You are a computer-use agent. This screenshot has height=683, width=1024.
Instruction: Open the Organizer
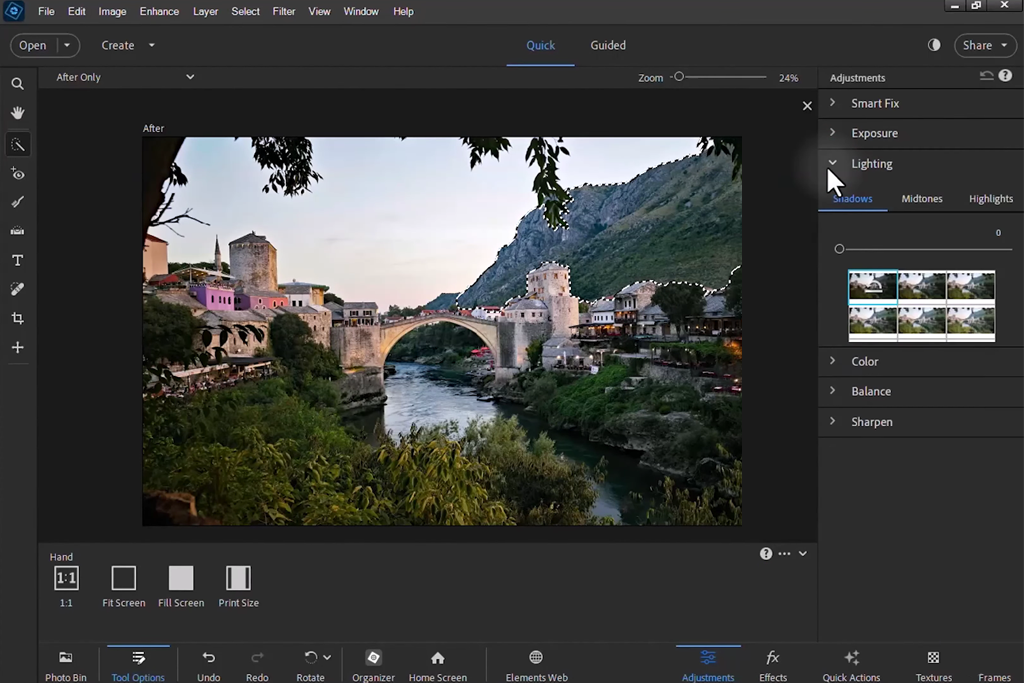point(374,665)
